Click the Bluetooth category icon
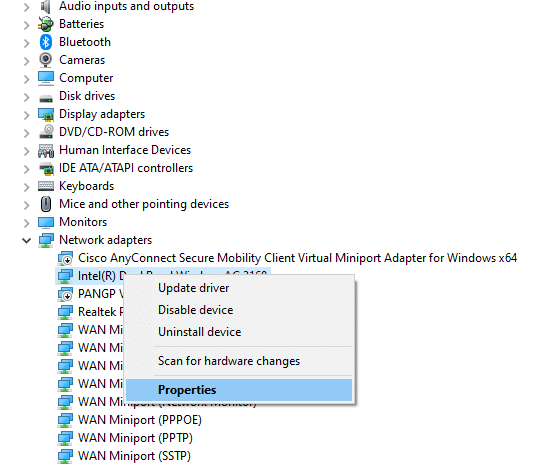 pos(46,42)
